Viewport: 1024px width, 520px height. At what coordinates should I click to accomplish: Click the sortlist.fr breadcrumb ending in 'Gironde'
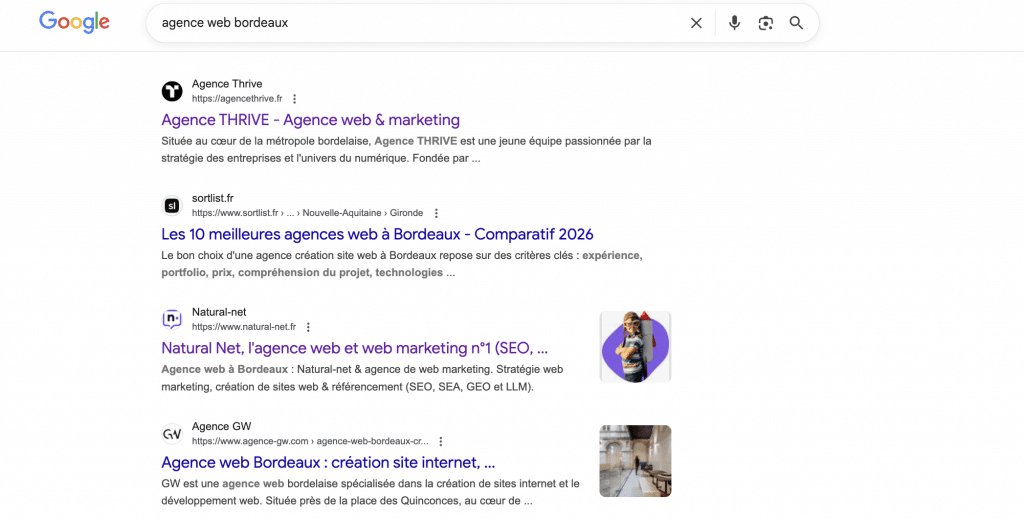tap(308, 213)
